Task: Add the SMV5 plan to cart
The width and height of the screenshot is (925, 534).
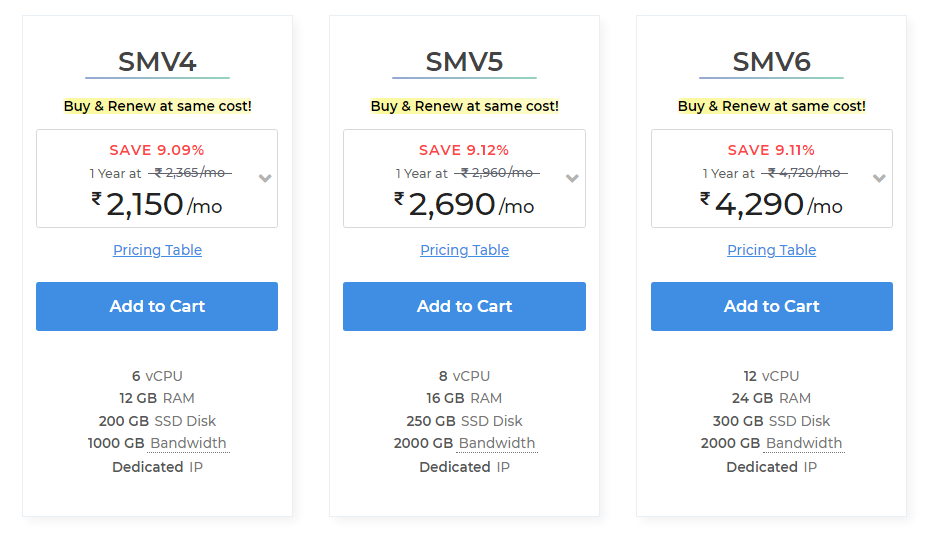Action: (x=464, y=306)
